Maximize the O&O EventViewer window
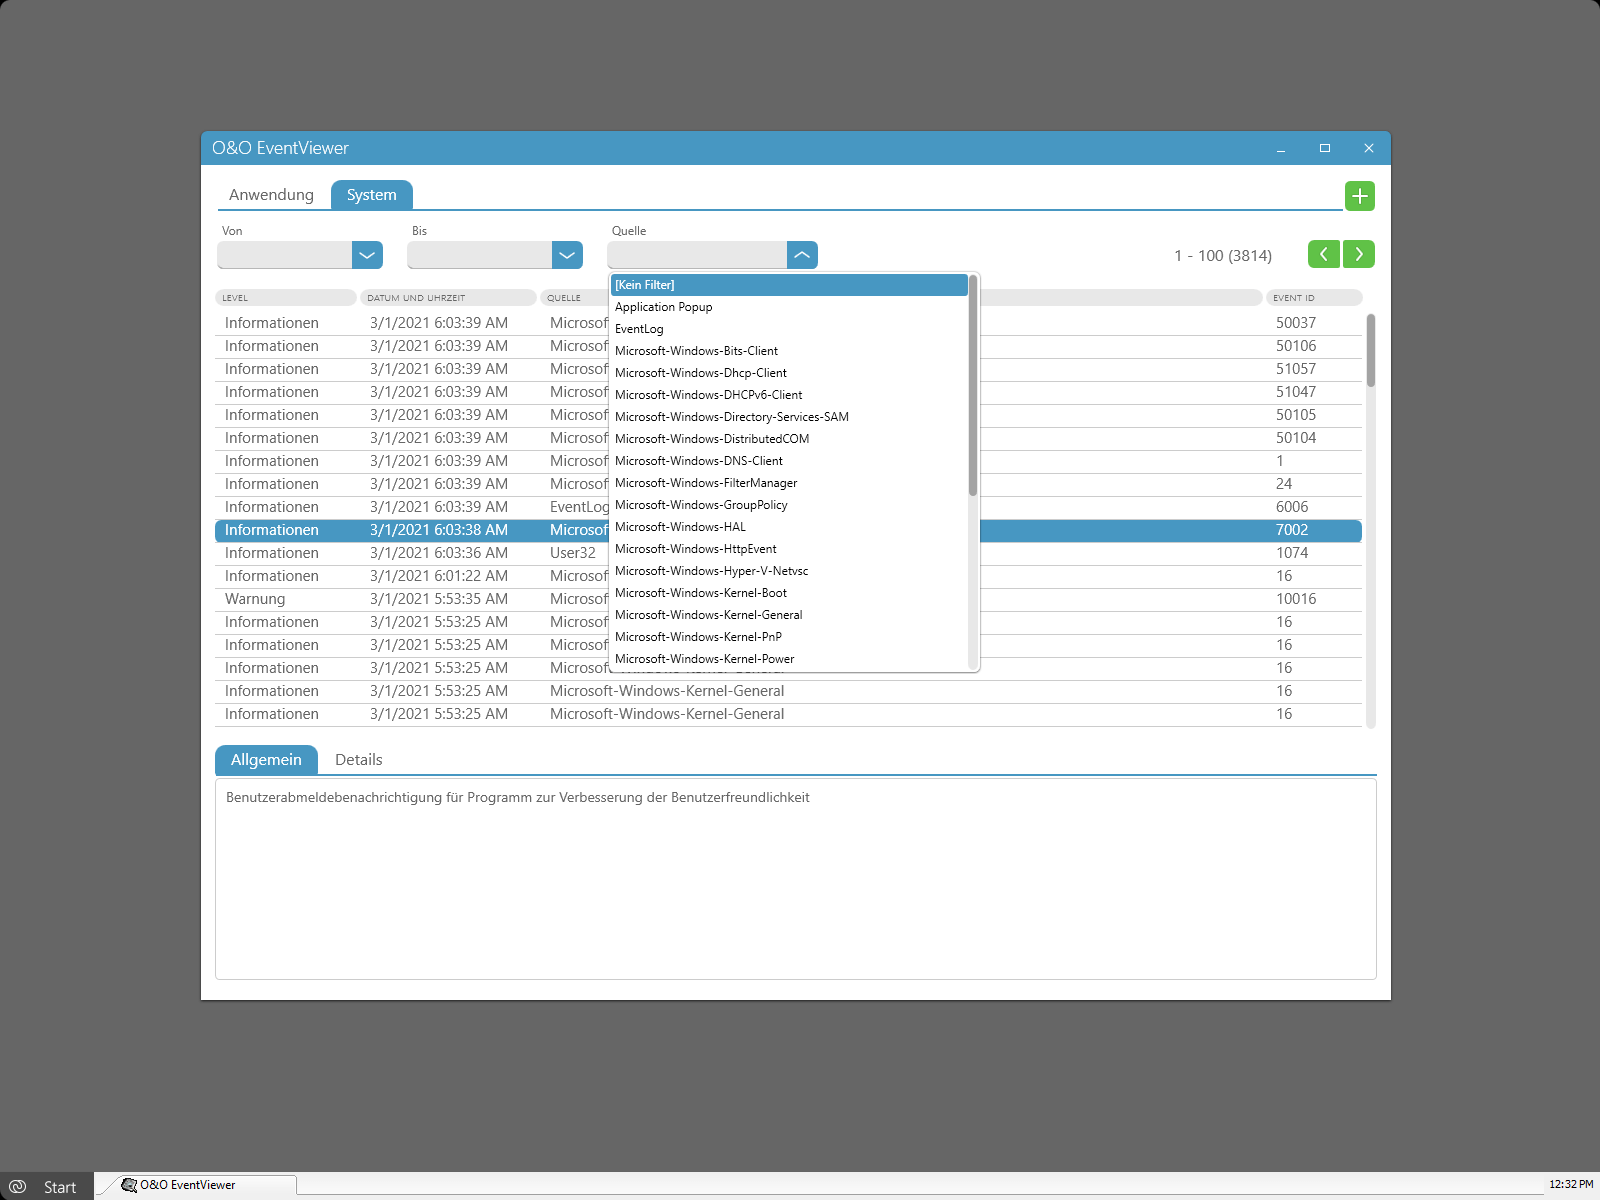Screen dimensions: 1600x1200 coord(1325,148)
